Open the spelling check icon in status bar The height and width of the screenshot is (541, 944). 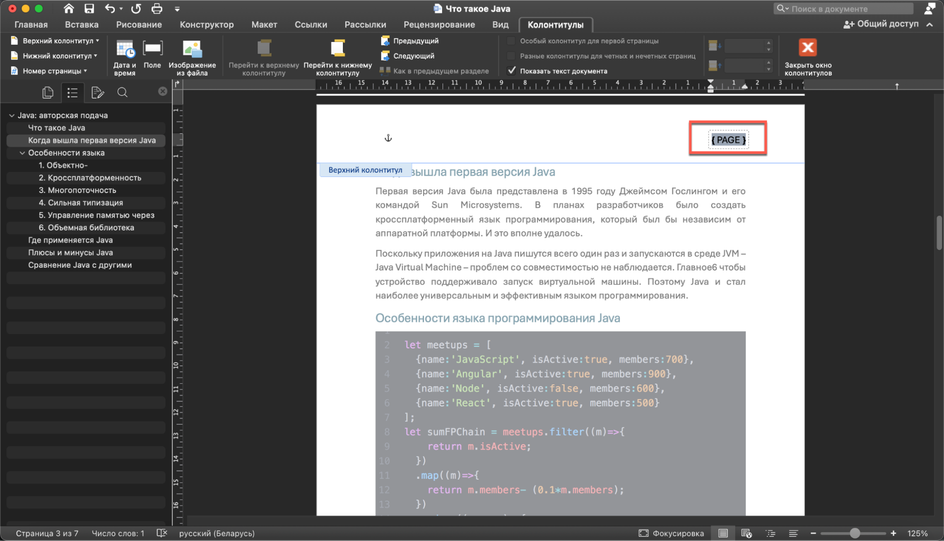(x=162, y=533)
